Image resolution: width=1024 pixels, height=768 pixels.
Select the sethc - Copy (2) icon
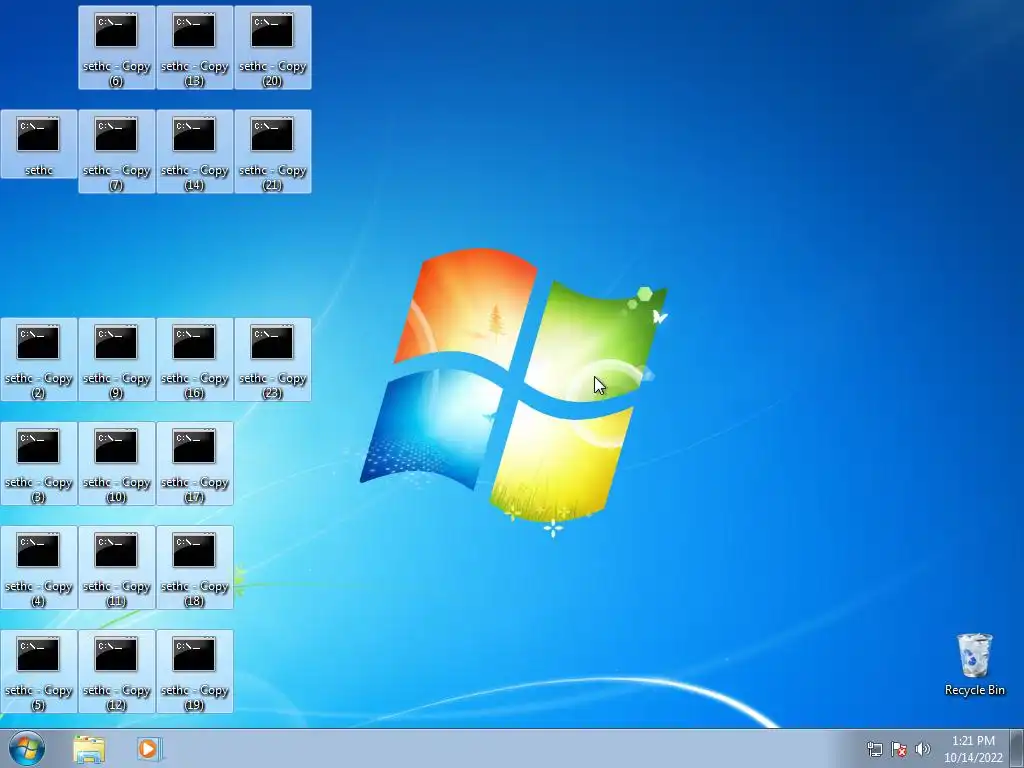click(x=39, y=360)
